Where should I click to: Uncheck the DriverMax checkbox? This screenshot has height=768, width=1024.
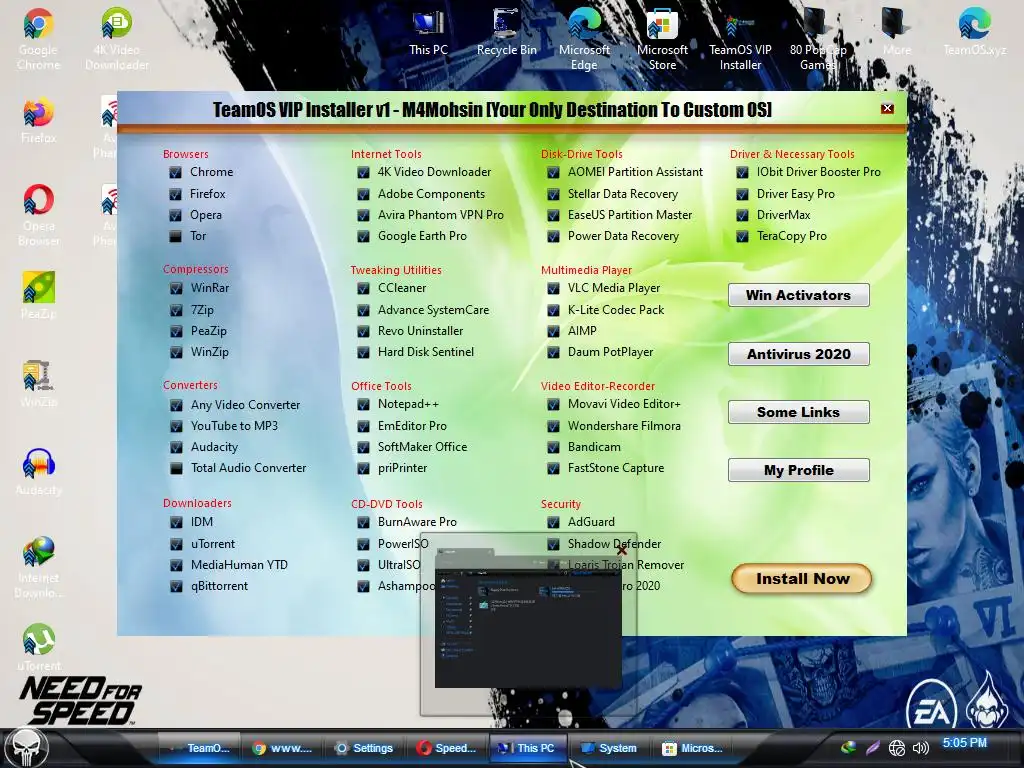pos(742,216)
